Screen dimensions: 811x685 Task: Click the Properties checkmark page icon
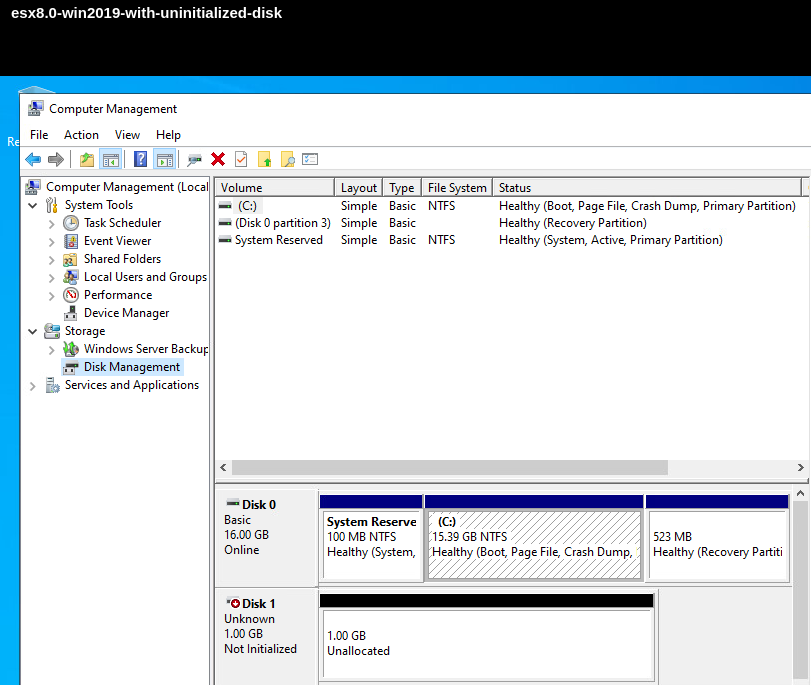[x=241, y=159]
